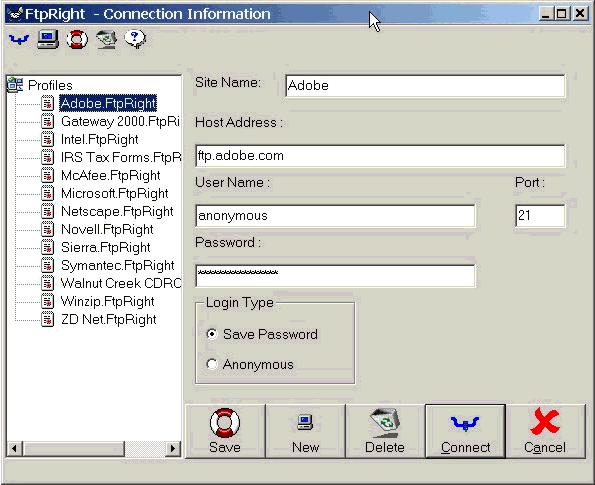Select the Microsoft.FtpRight profile name
This screenshot has width=595, height=485.
click(x=115, y=193)
